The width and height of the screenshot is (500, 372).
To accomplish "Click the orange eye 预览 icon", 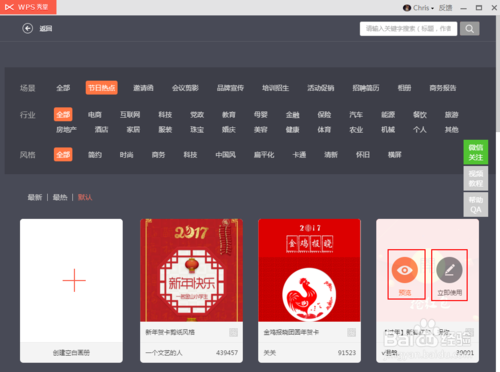I will click(404, 270).
